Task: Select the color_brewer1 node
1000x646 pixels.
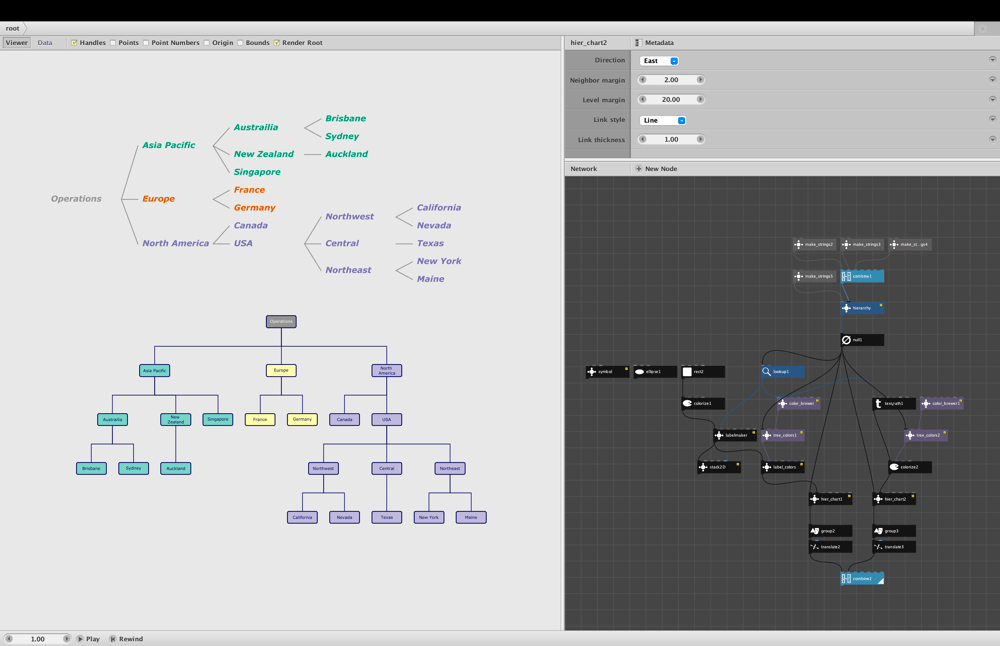Action: [942, 404]
